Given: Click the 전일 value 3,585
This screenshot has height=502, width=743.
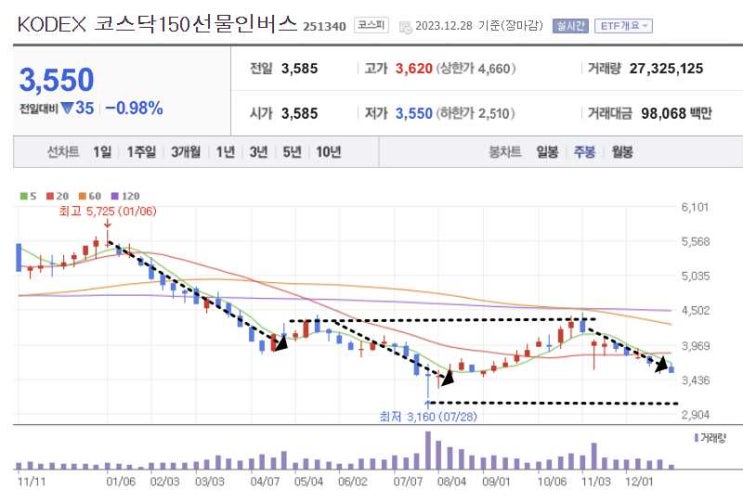Looking at the screenshot, I should [299, 69].
